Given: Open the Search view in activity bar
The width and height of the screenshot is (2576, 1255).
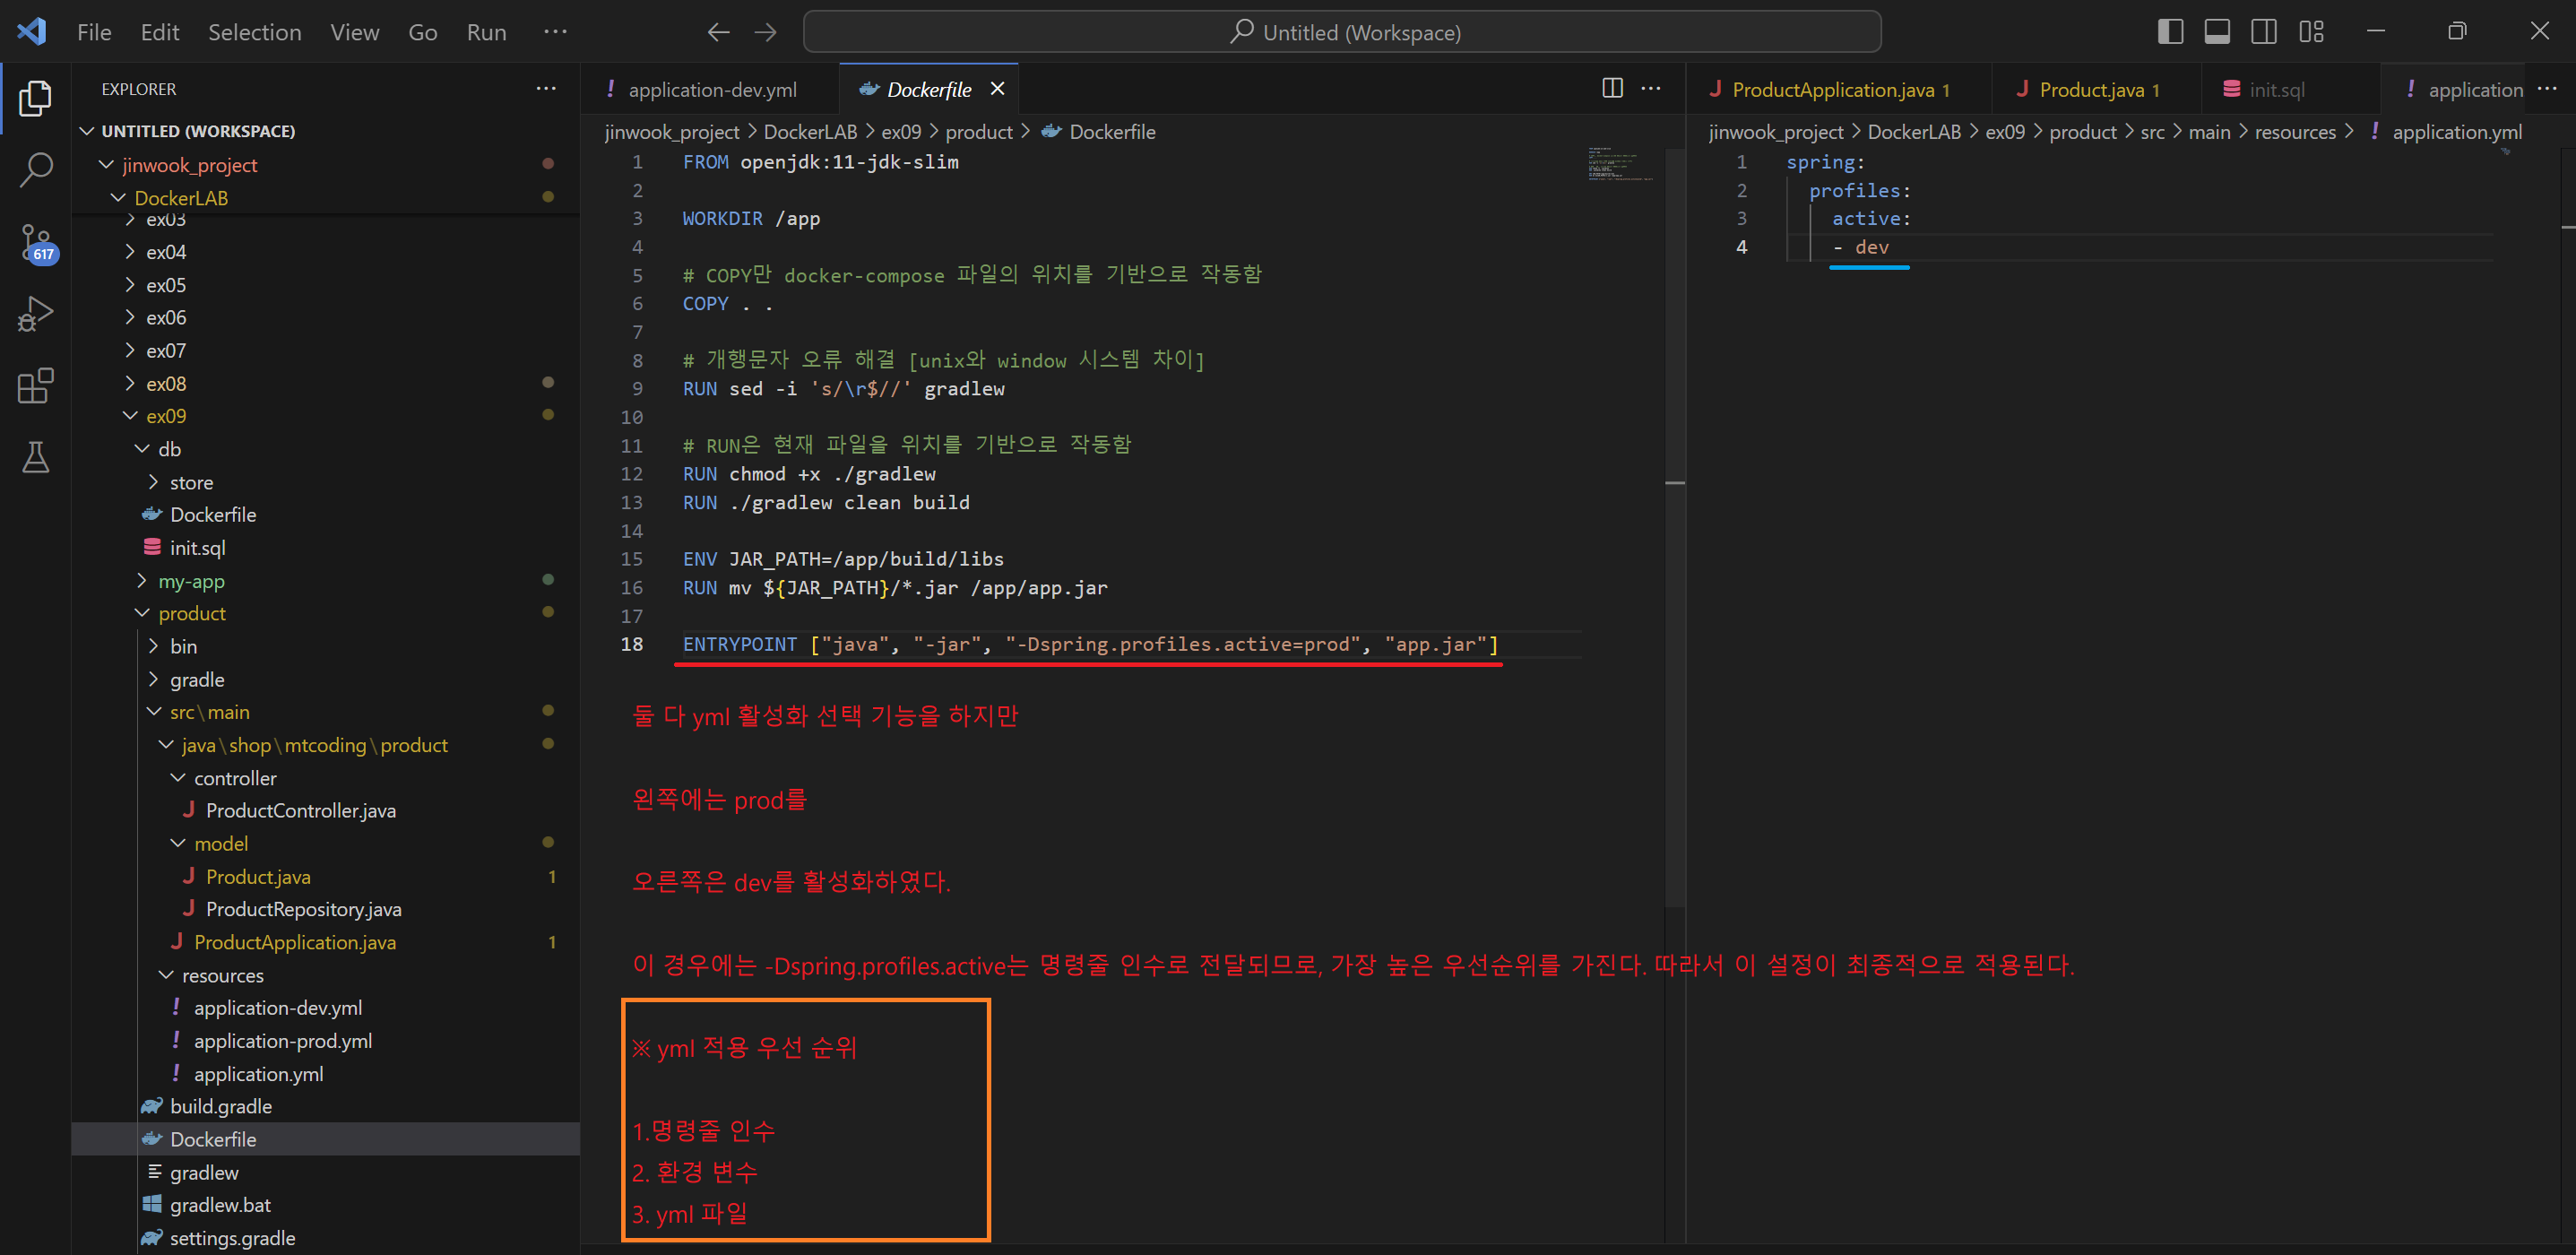Looking at the screenshot, I should click(x=36, y=169).
